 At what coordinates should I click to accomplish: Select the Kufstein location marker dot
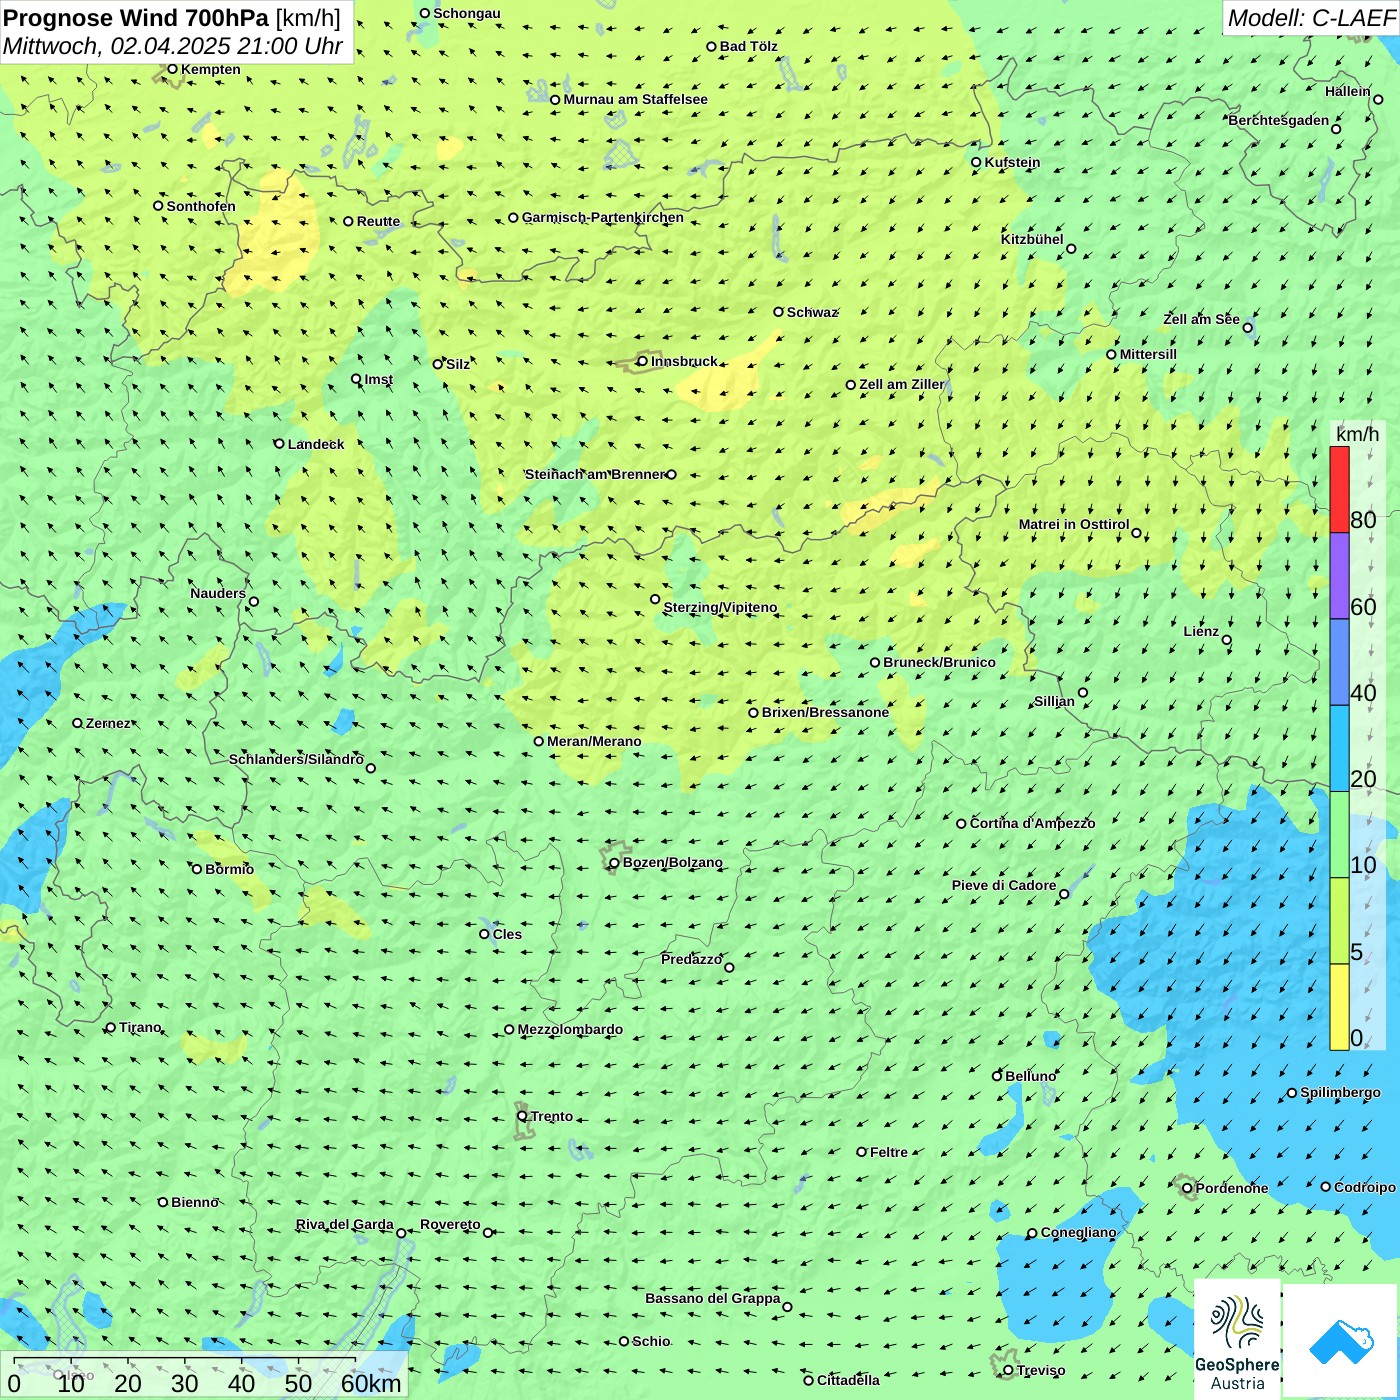(x=976, y=162)
